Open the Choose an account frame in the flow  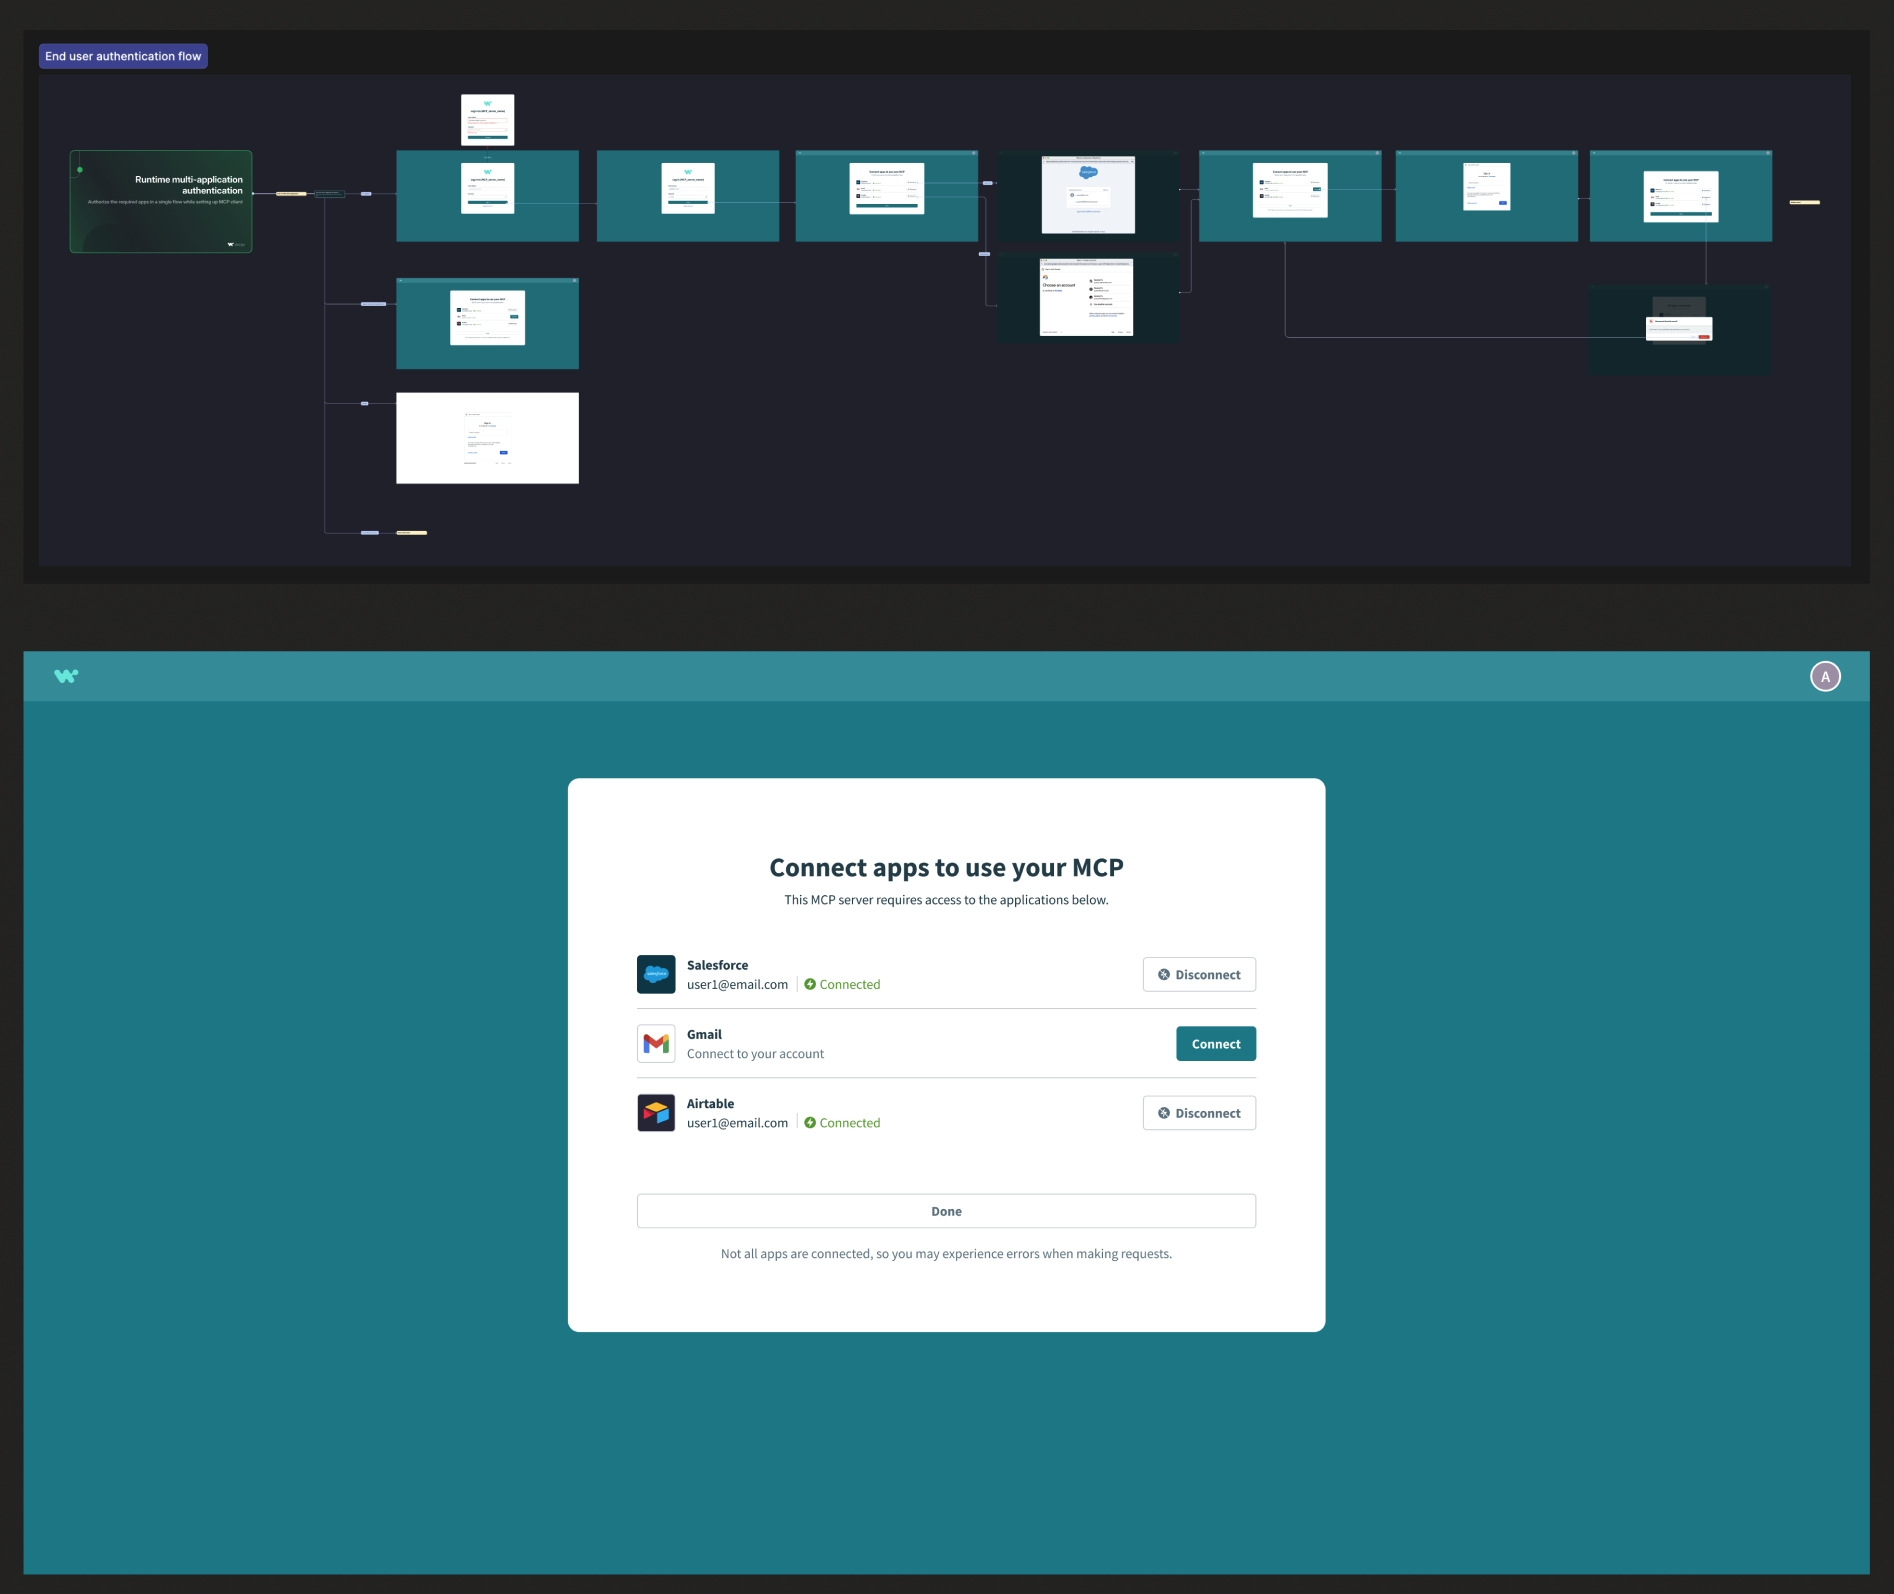tap(1088, 298)
